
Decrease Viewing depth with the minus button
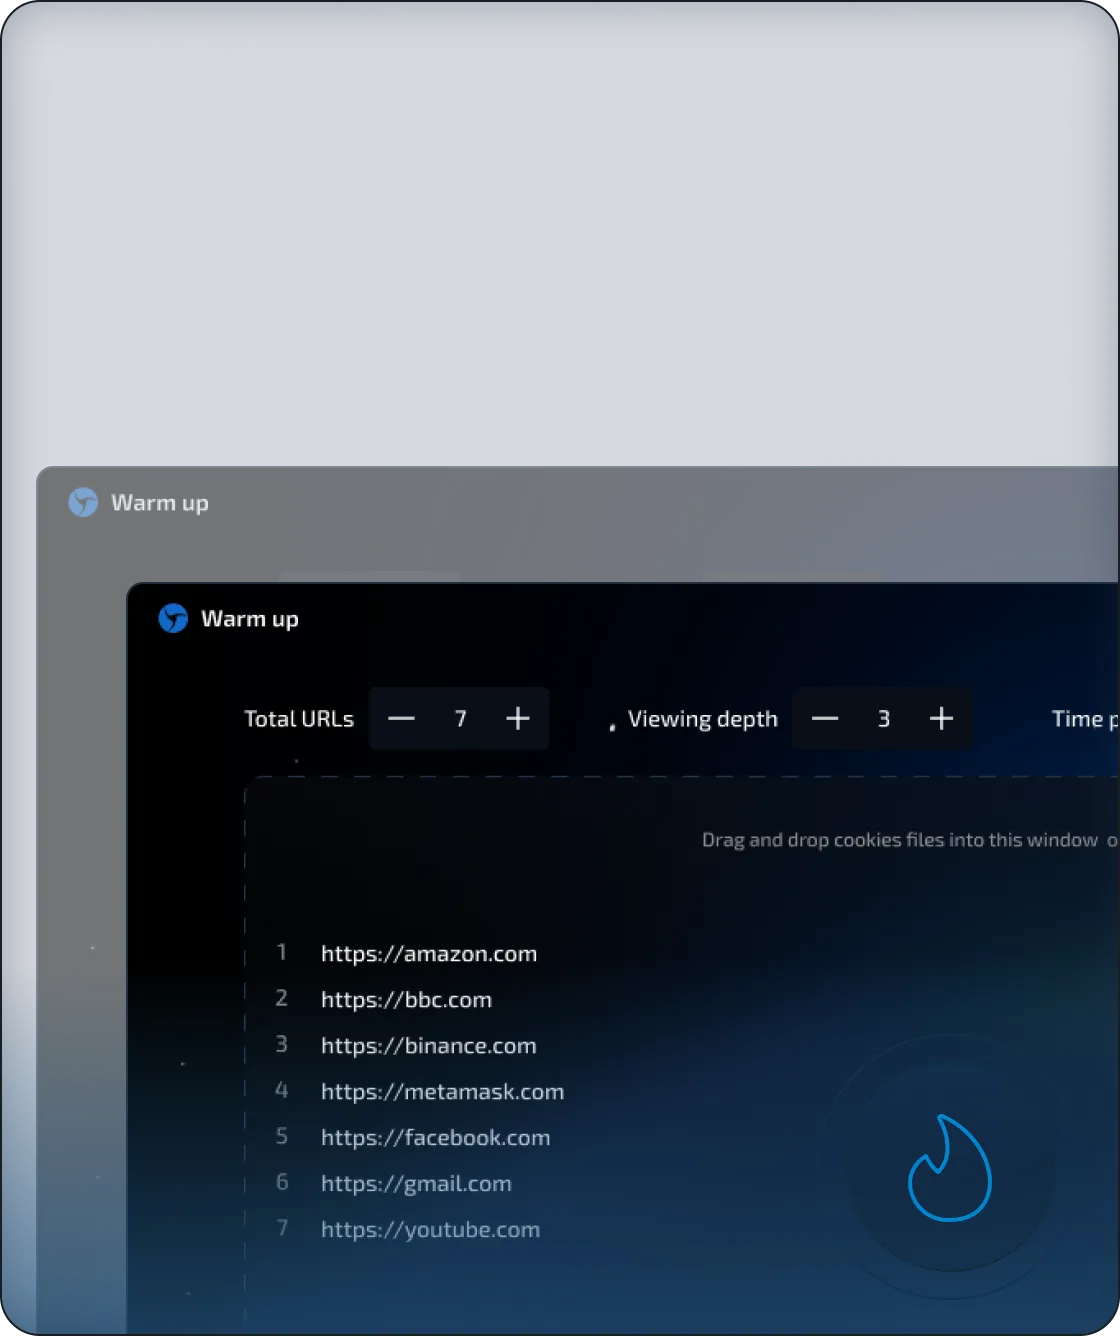coord(825,719)
